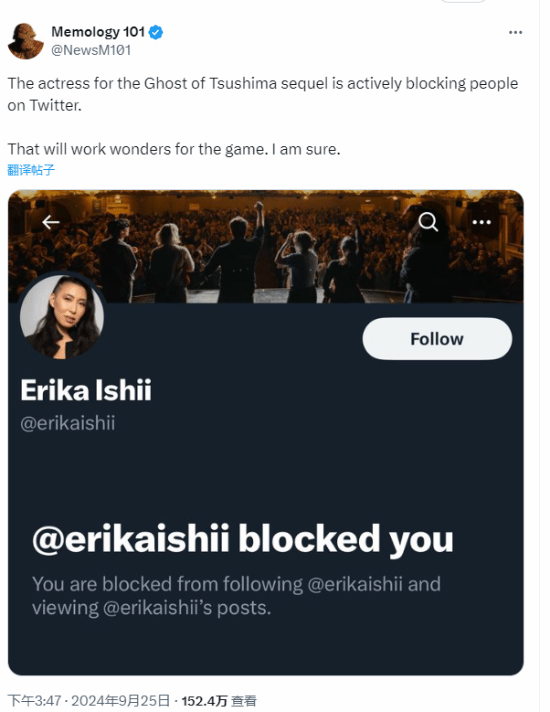
Task: Click the tweet text about Ghost of Tsushima
Action: click(263, 94)
